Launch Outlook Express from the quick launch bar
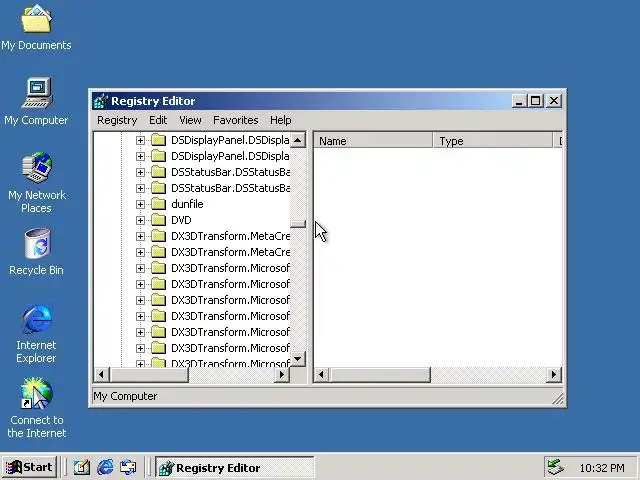 [128, 467]
